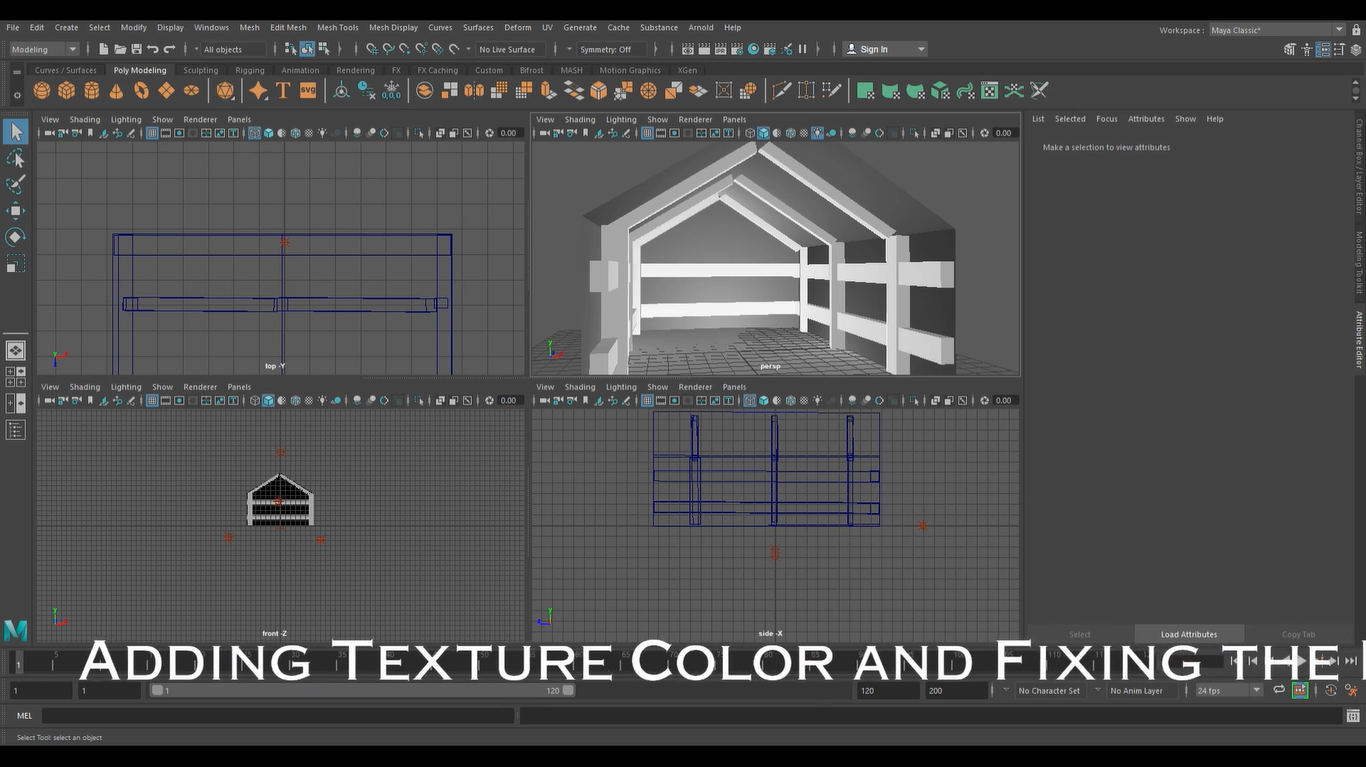Viewport: 1366px width, 767px height.
Task: Click the Load Attributes button
Action: click(1188, 633)
